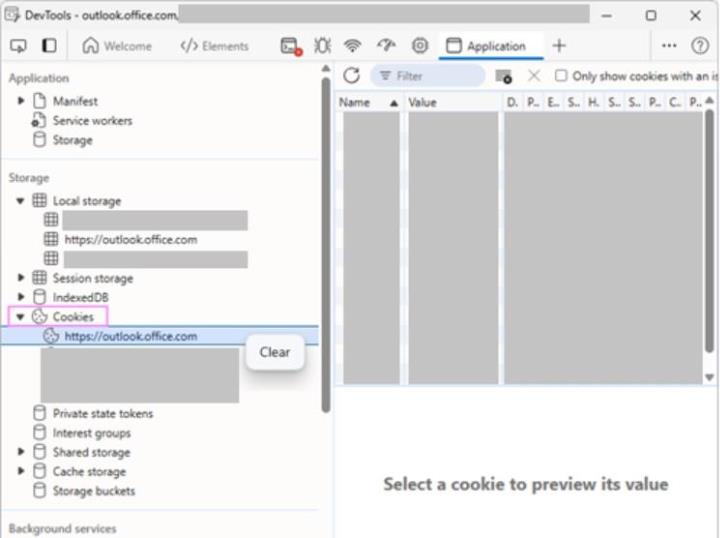Expand the Session storage node
720x538 pixels.
21,278
